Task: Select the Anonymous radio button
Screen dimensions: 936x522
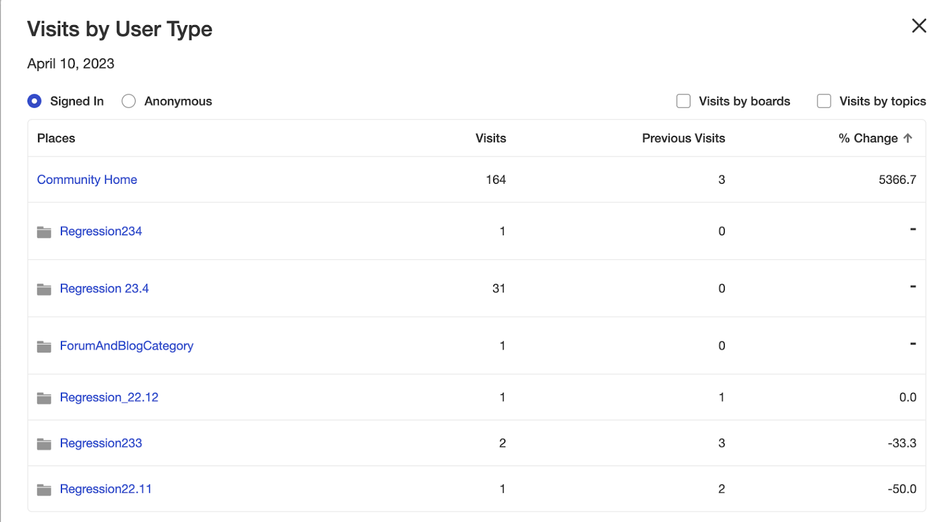Action: click(x=128, y=101)
